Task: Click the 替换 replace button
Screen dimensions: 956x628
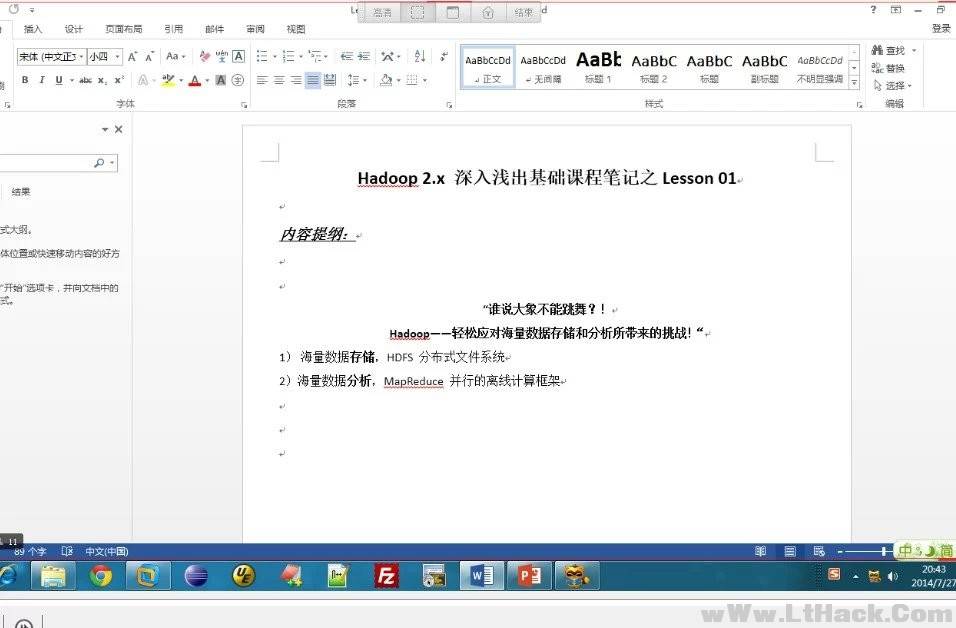Action: click(888, 68)
